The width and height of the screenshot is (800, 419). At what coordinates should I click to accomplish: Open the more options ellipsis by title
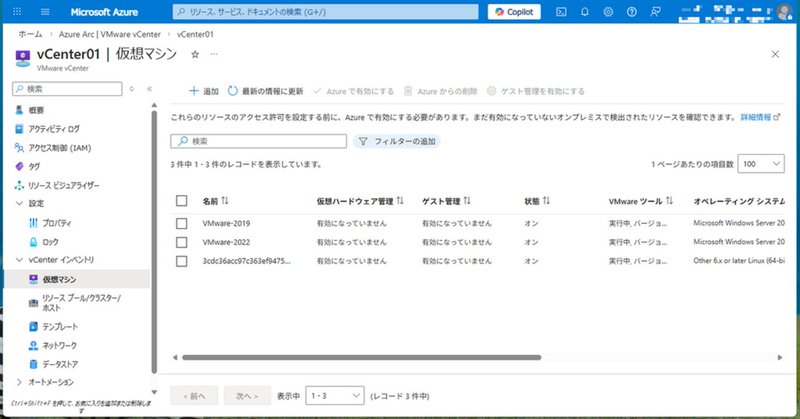point(214,54)
